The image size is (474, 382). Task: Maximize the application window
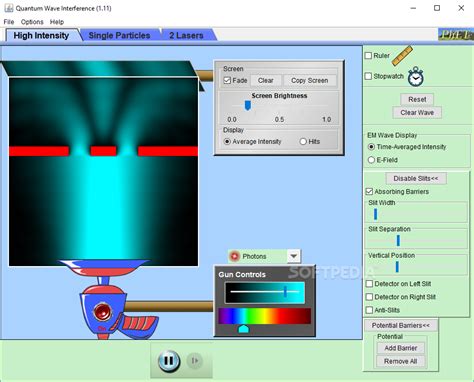coord(437,8)
